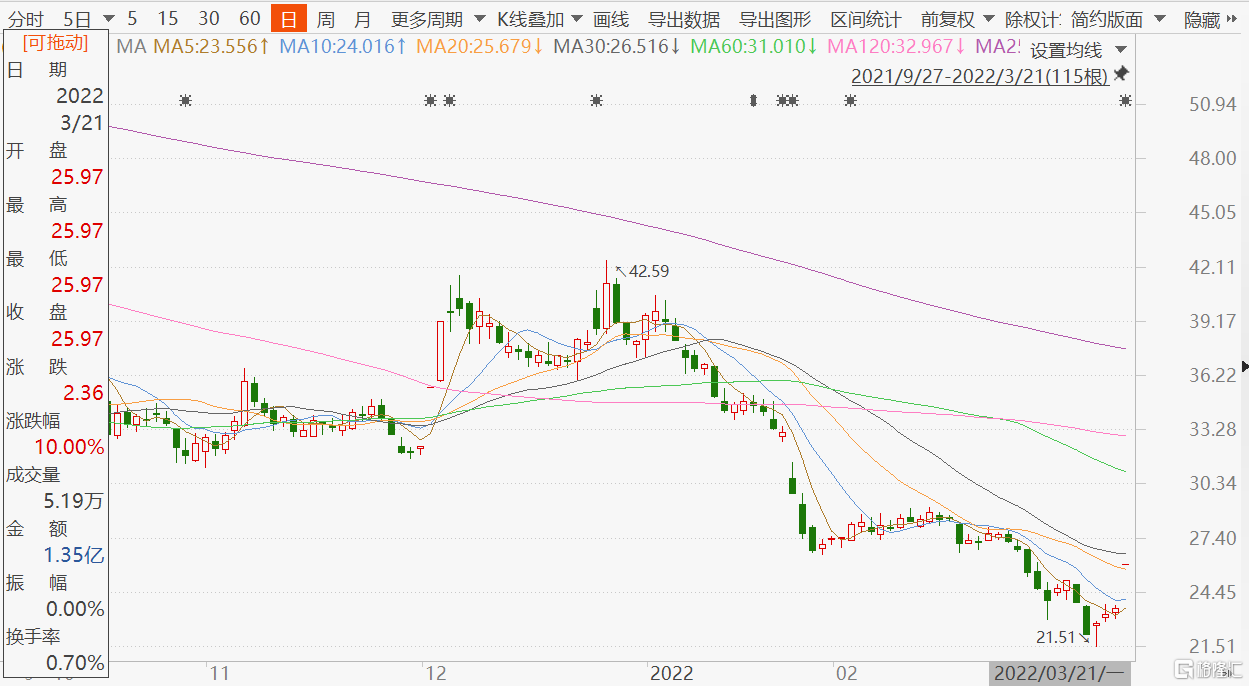This screenshot has height=686, width=1249.
Task: Click the MA20:25.679 indicator label
Action: point(480,46)
